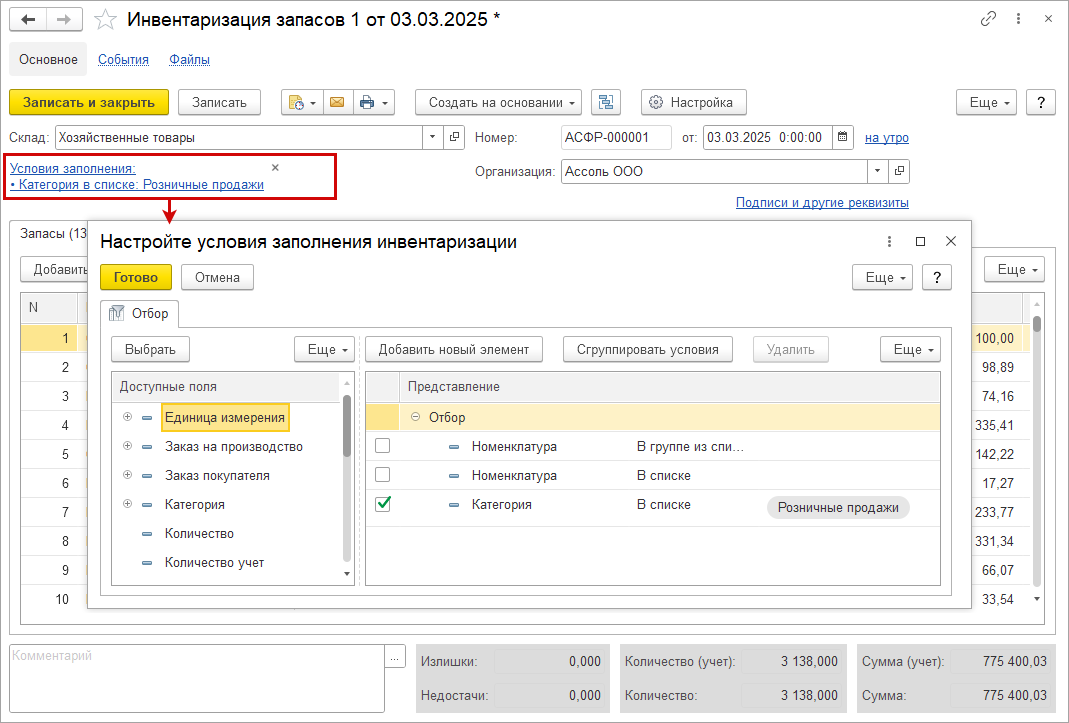Open the События tab

pyautogui.click(x=123, y=59)
